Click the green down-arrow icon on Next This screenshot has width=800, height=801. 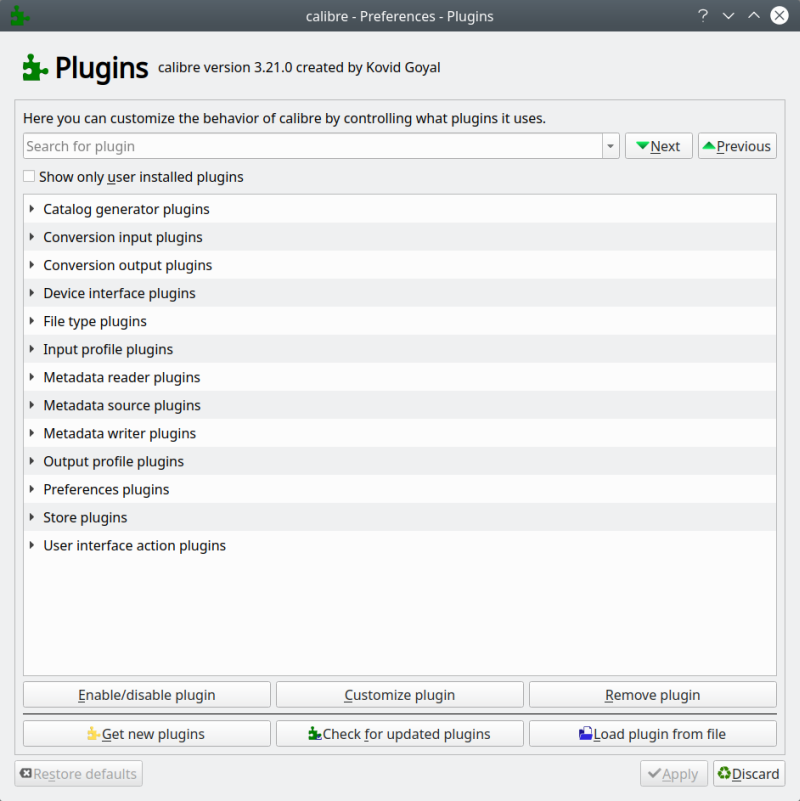pyautogui.click(x=643, y=145)
